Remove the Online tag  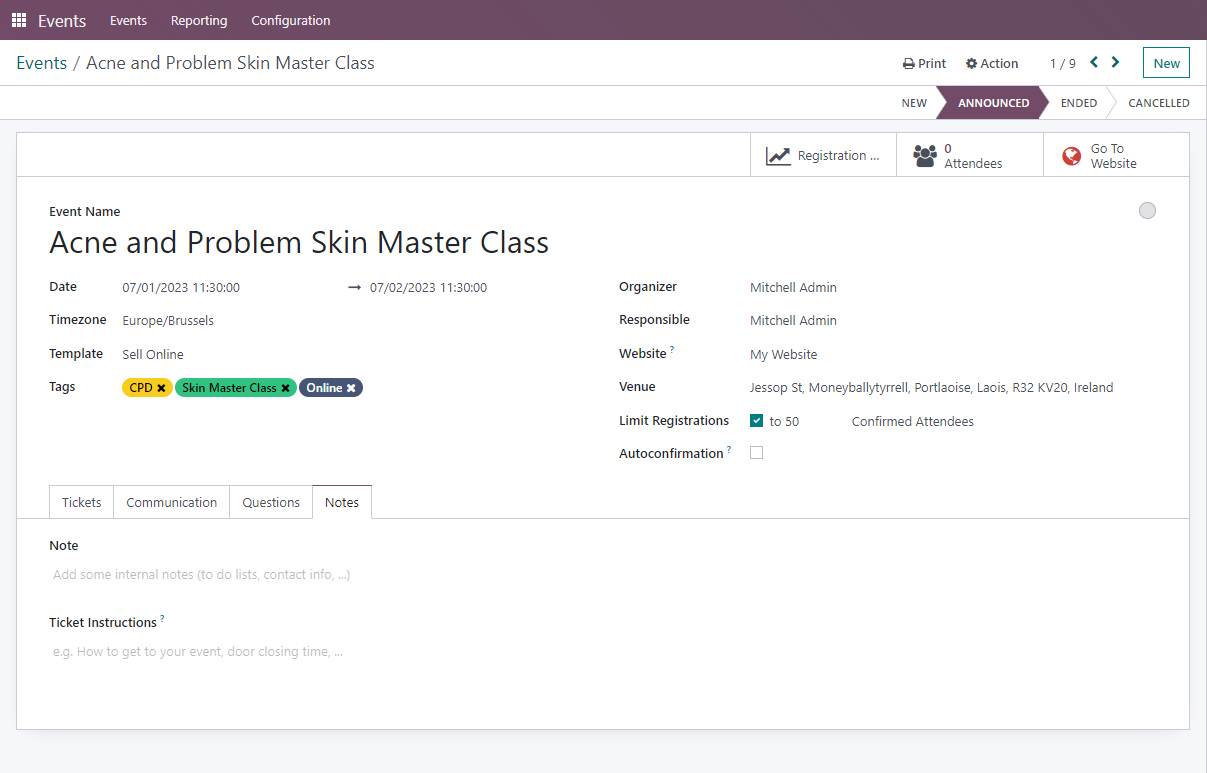tap(351, 388)
